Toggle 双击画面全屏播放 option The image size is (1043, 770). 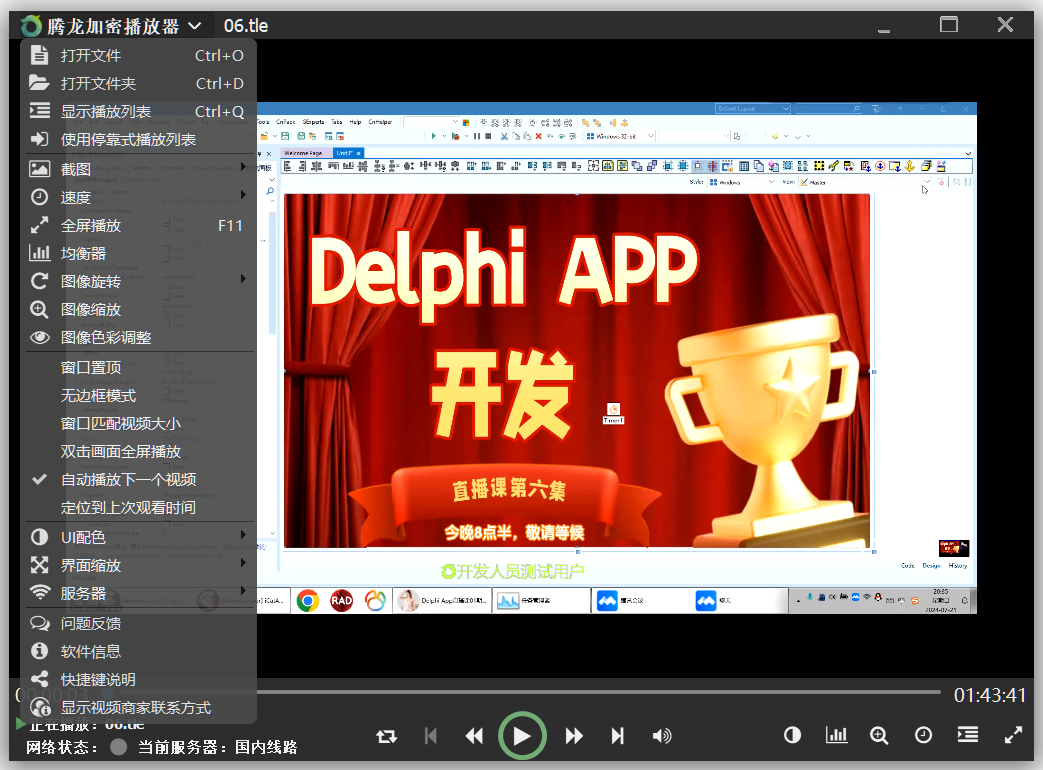pyautogui.click(x=138, y=451)
